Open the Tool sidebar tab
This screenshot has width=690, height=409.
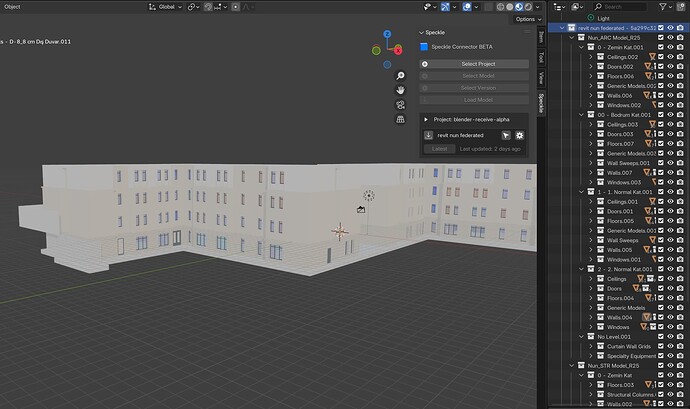pos(542,58)
